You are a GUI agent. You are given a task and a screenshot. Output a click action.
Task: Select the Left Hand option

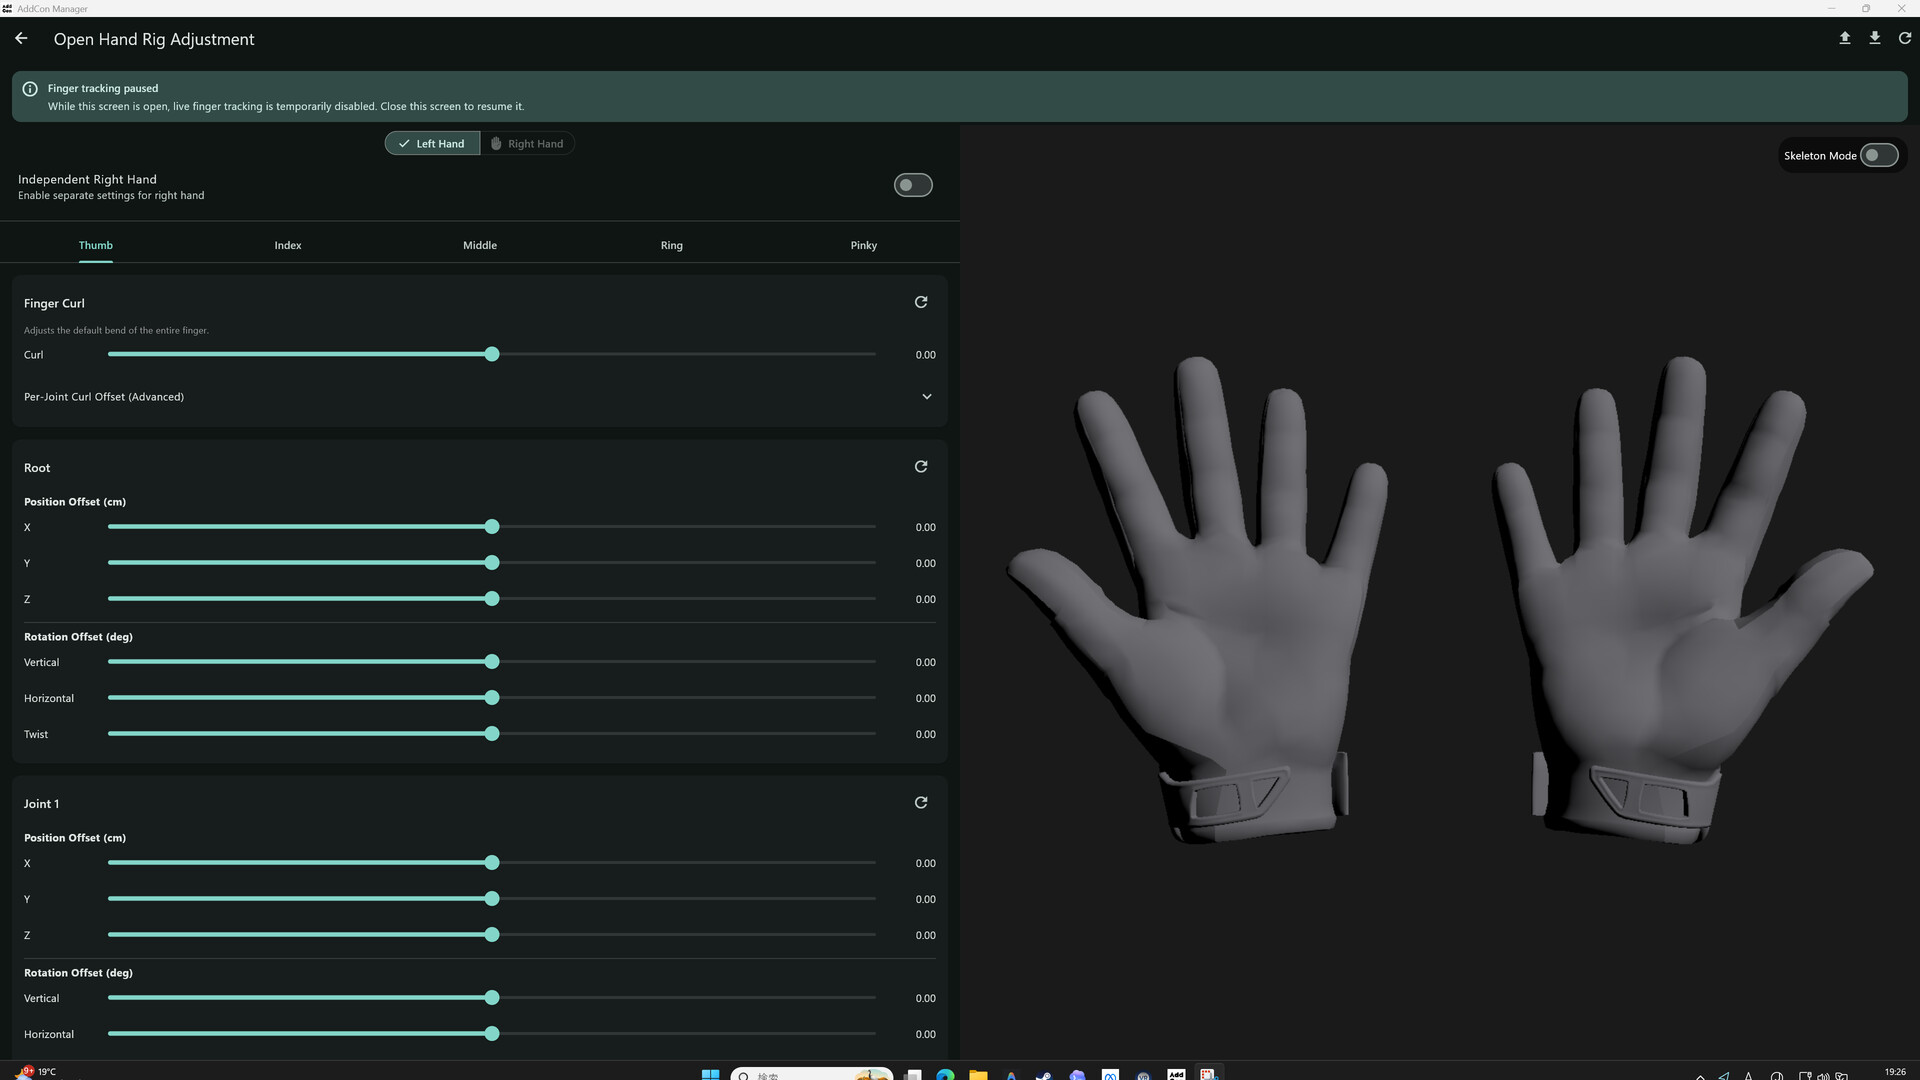click(432, 143)
